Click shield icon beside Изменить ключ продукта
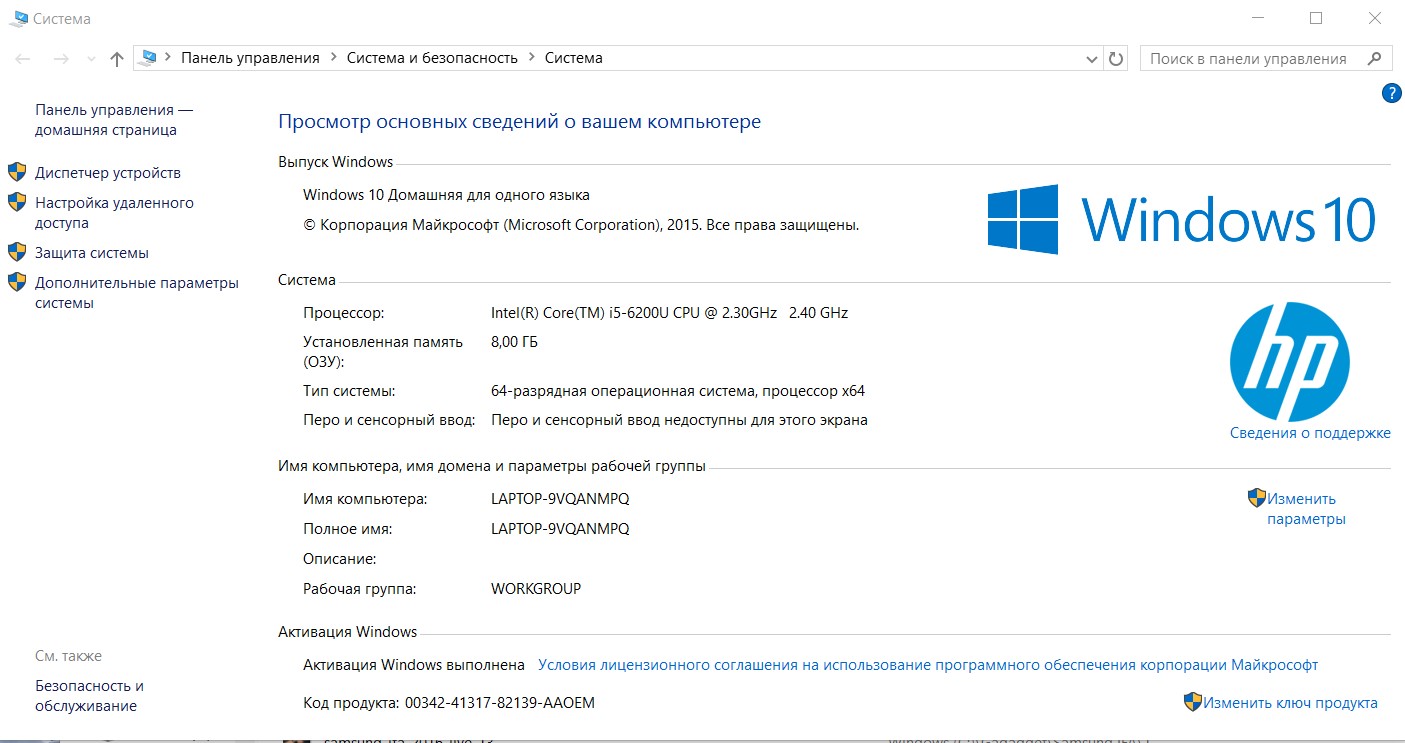The height and width of the screenshot is (743, 1405). pyautogui.click(x=1193, y=702)
